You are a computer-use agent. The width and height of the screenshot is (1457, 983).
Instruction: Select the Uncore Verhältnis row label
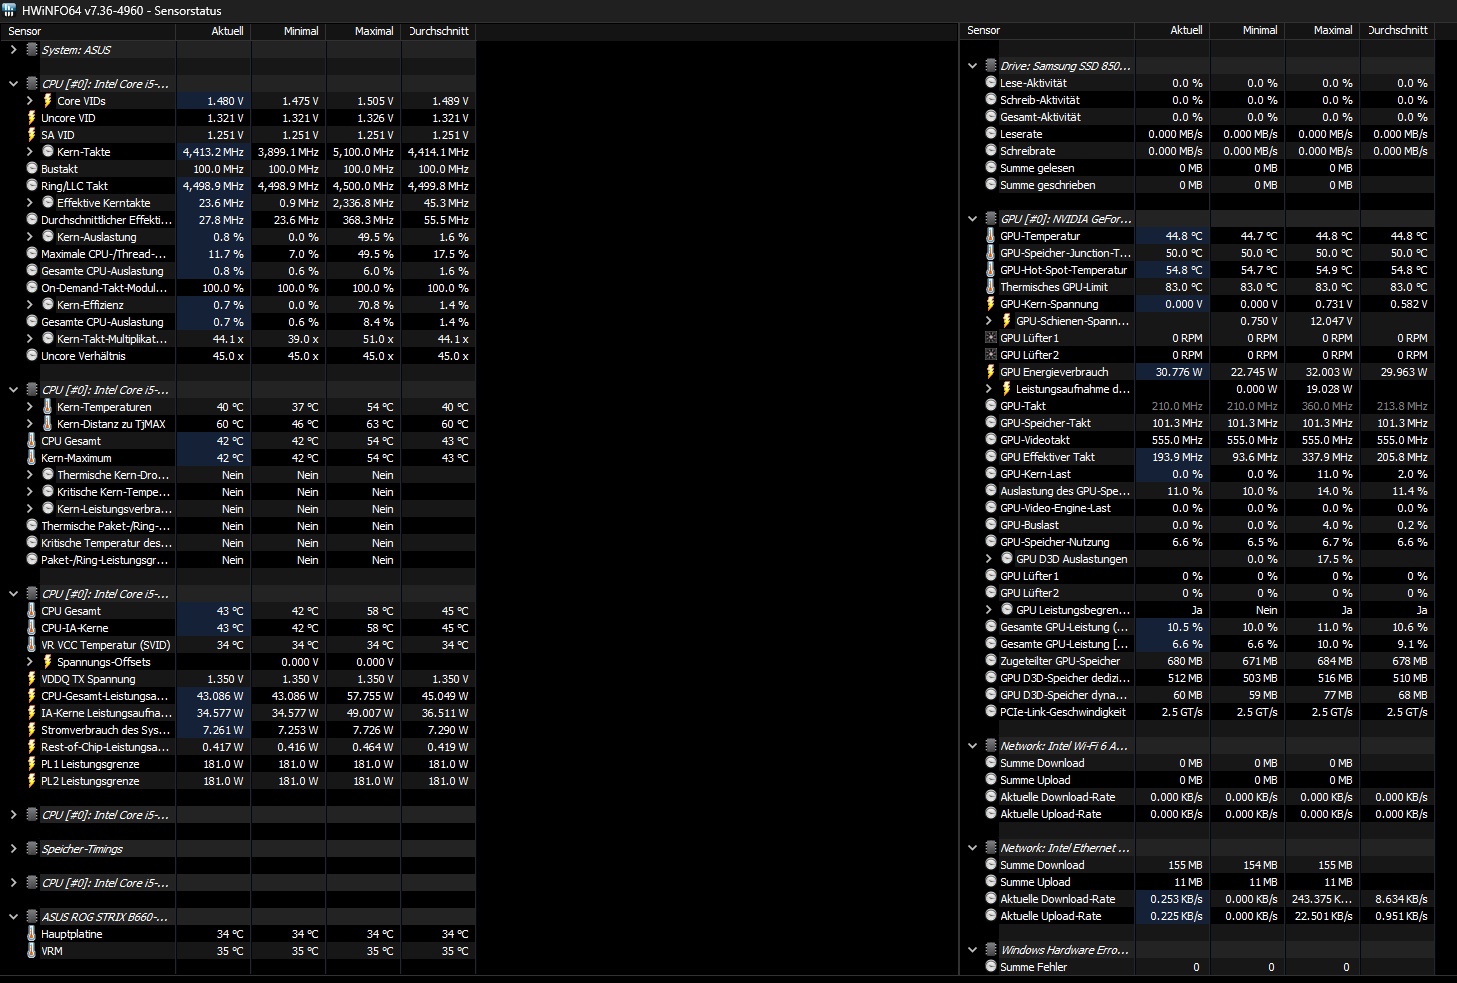pyautogui.click(x=83, y=356)
